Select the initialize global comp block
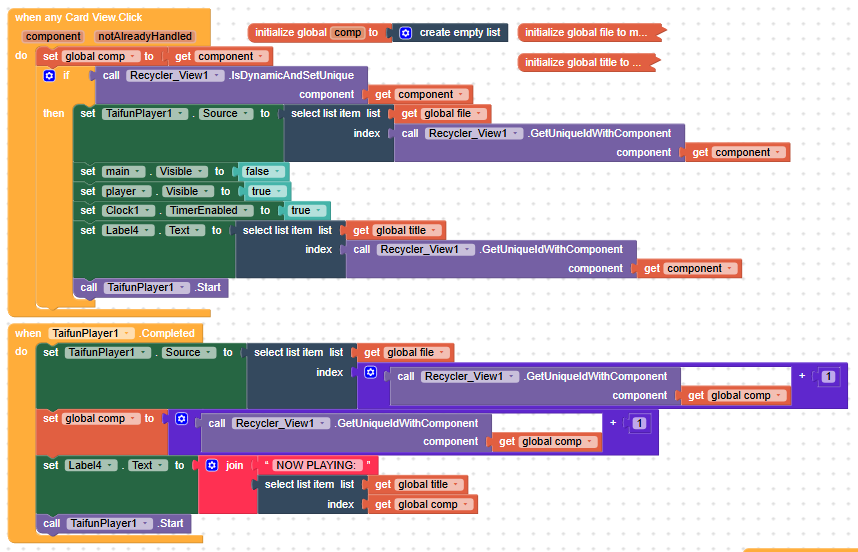Screen dimensions: 858x552 [318, 33]
